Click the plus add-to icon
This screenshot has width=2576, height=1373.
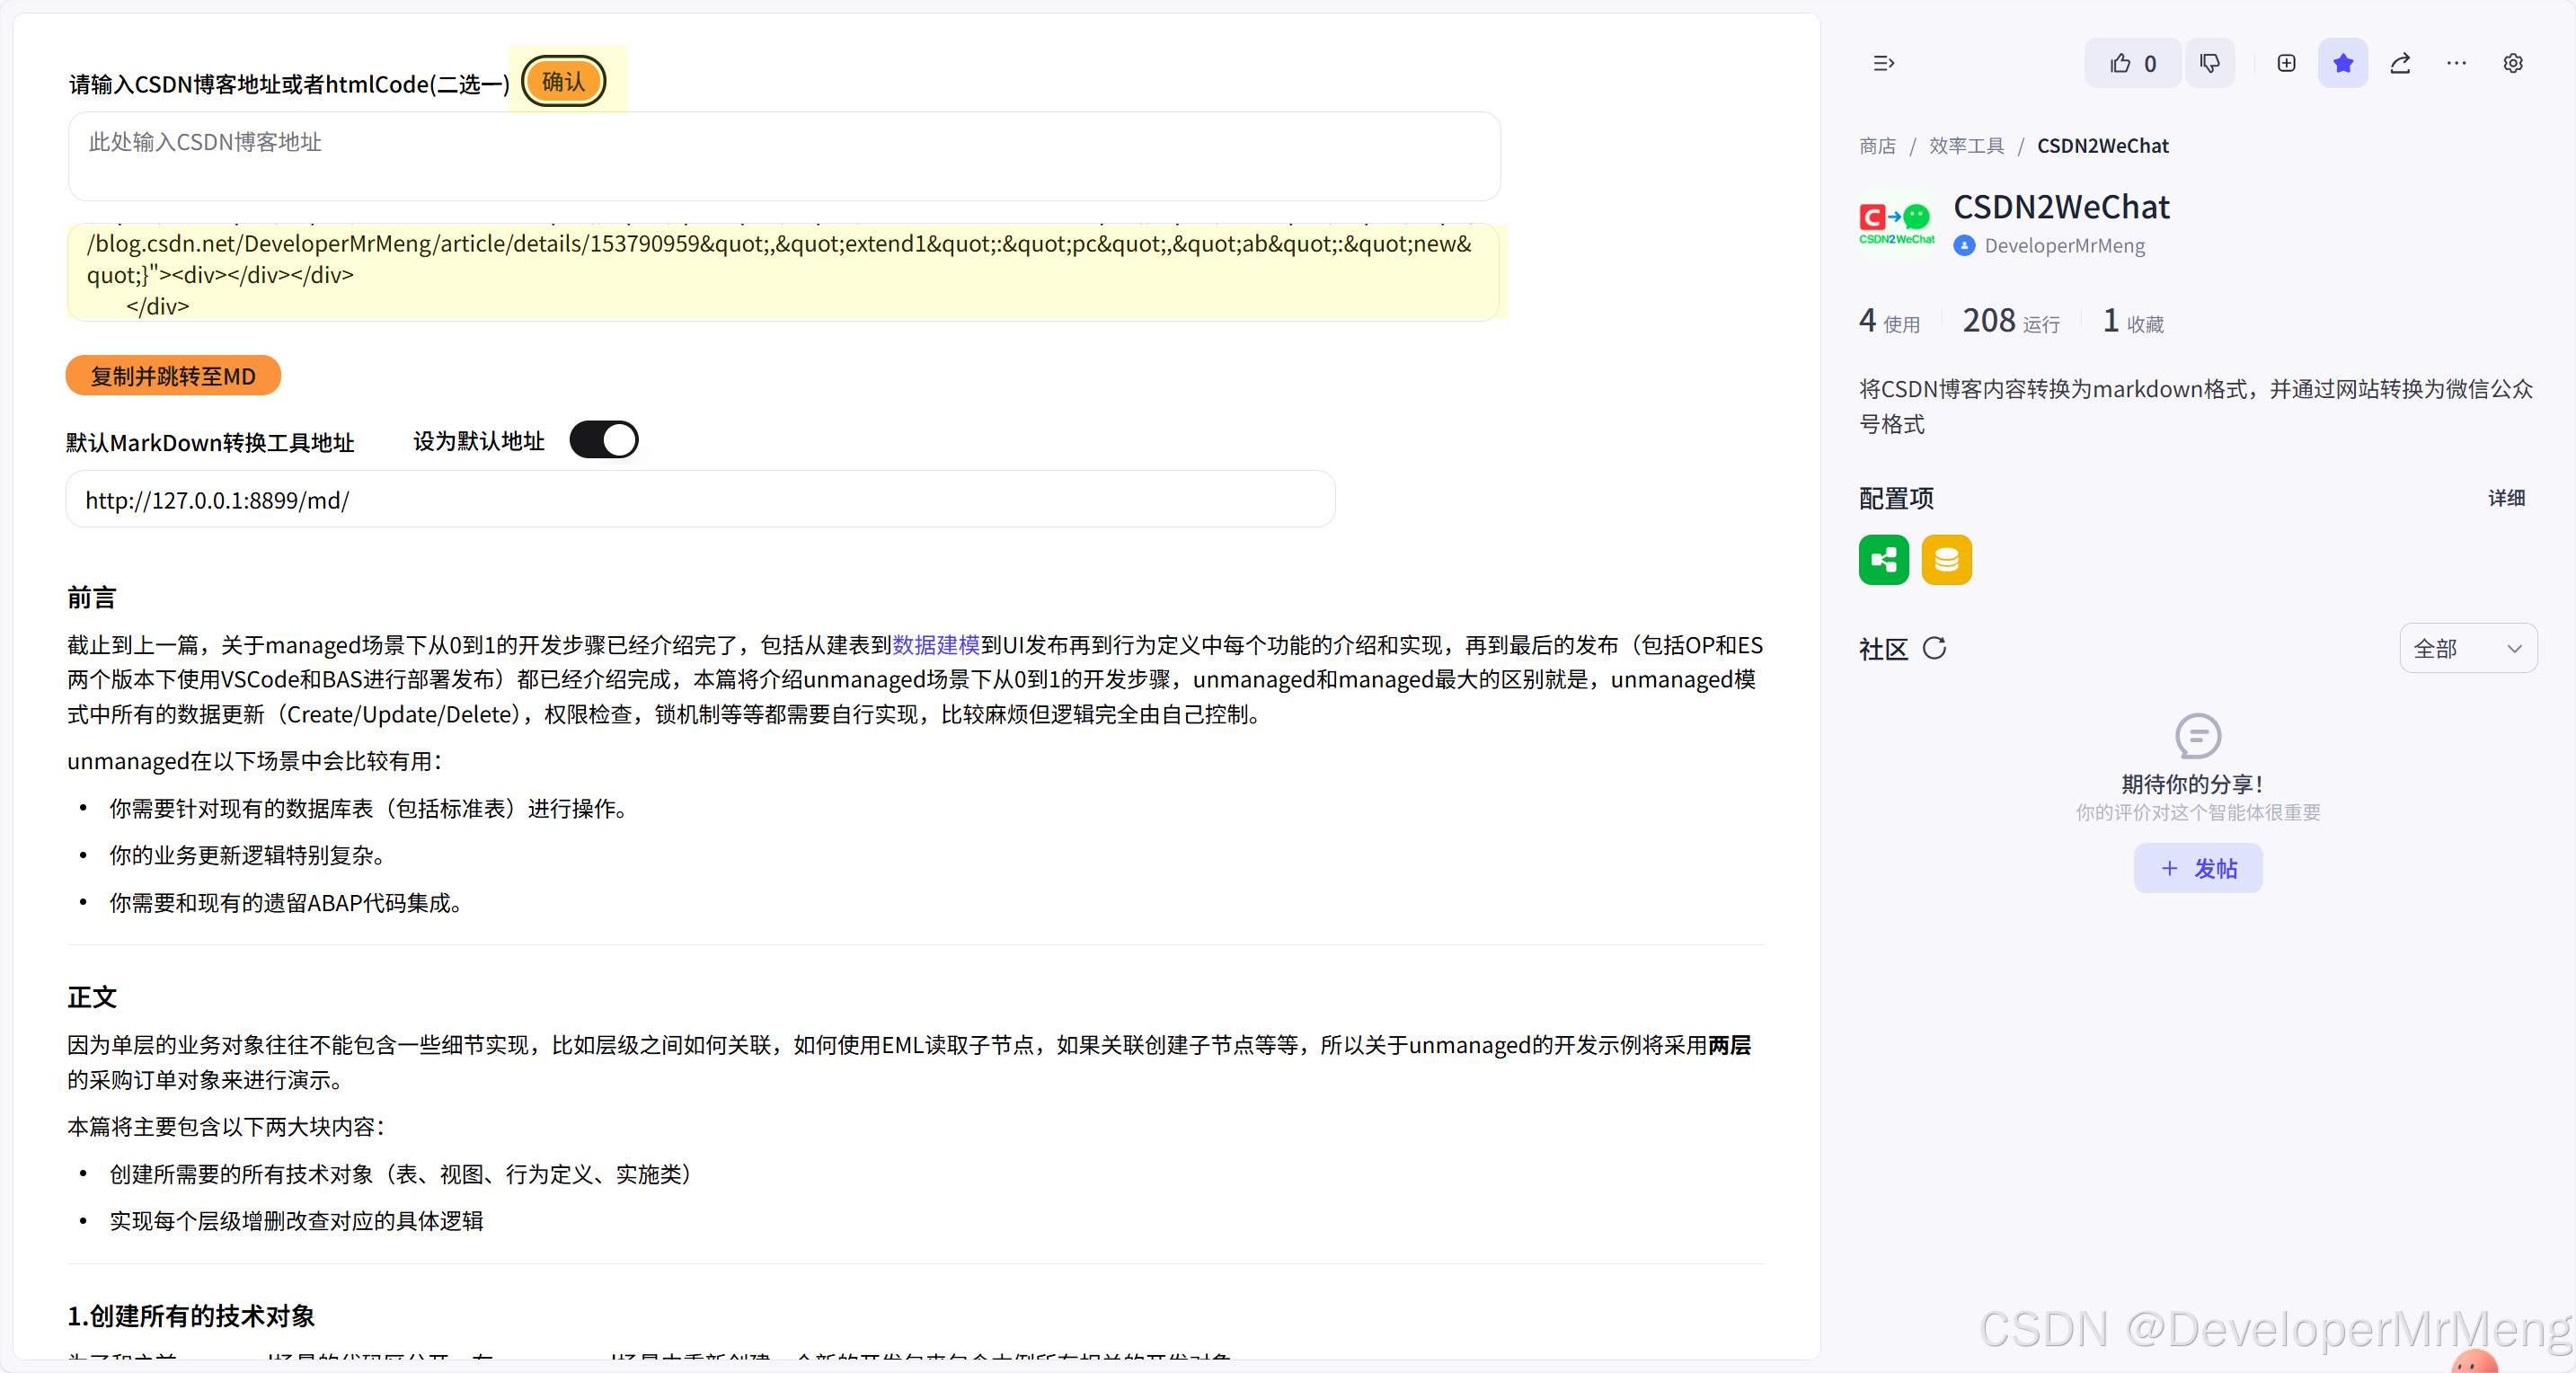click(x=2286, y=63)
